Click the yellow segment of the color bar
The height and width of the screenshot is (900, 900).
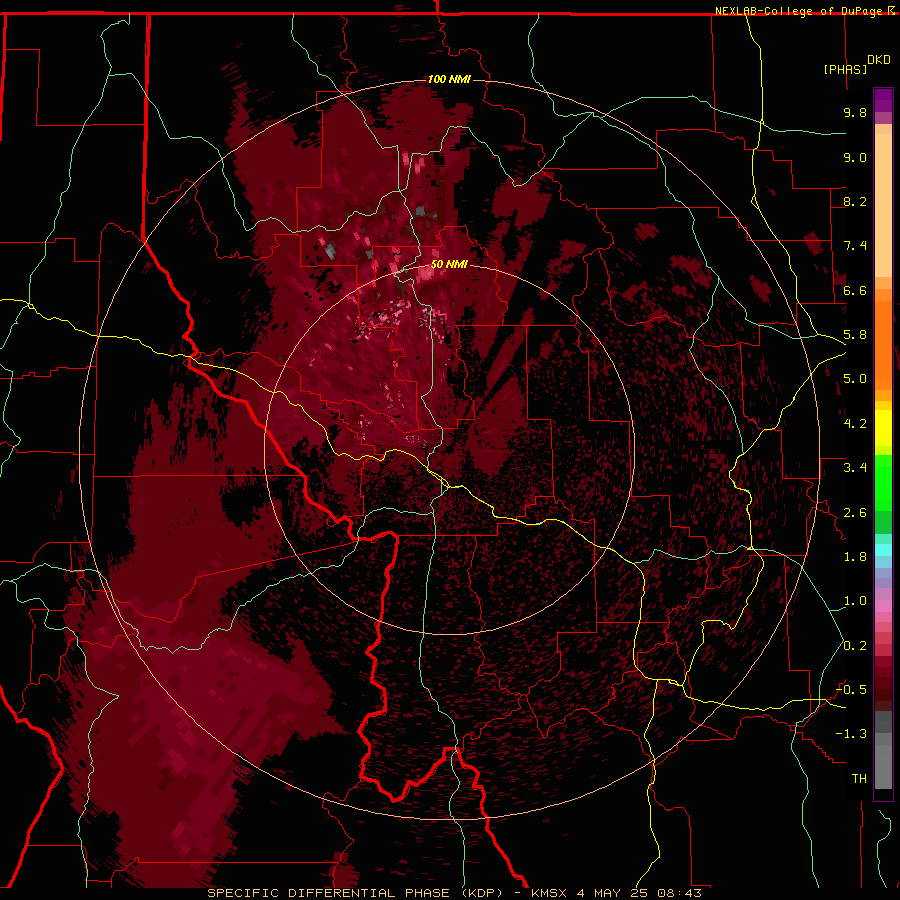(883, 428)
